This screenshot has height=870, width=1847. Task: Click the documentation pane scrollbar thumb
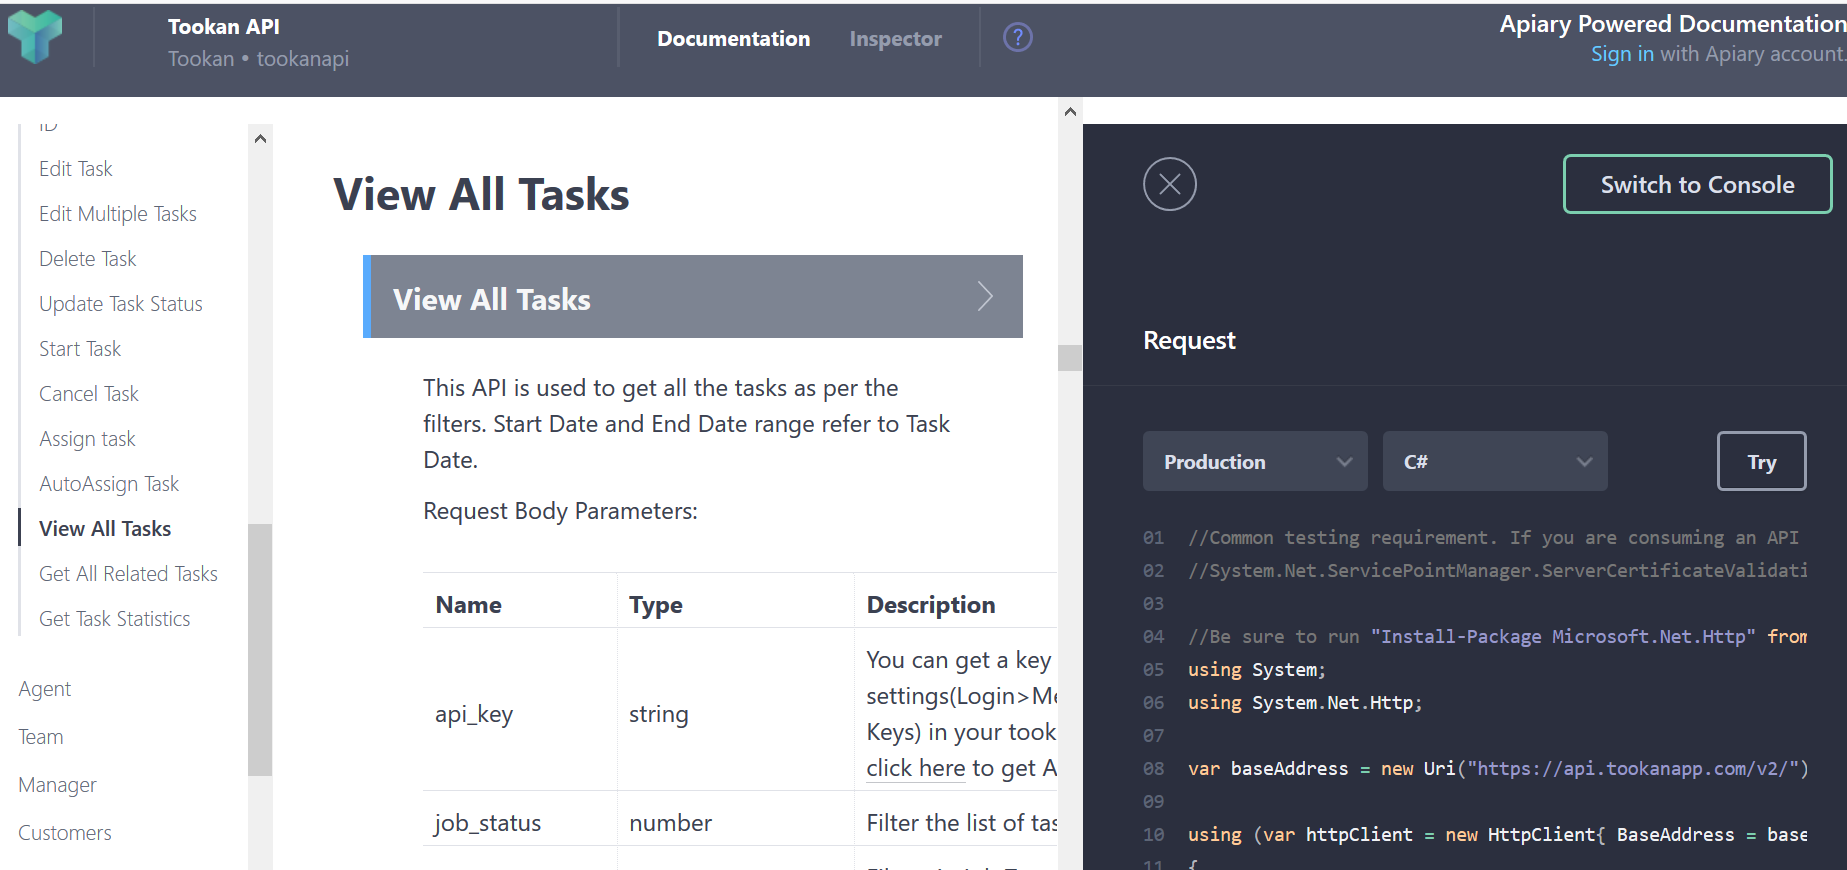1070,358
